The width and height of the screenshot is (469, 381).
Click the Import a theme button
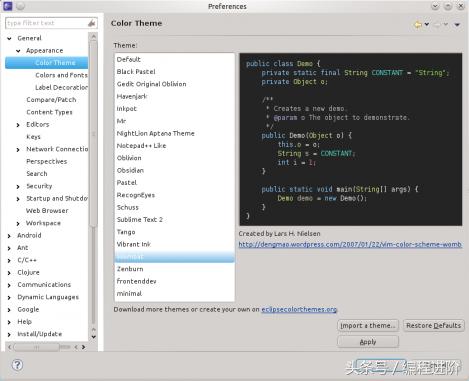point(368,325)
